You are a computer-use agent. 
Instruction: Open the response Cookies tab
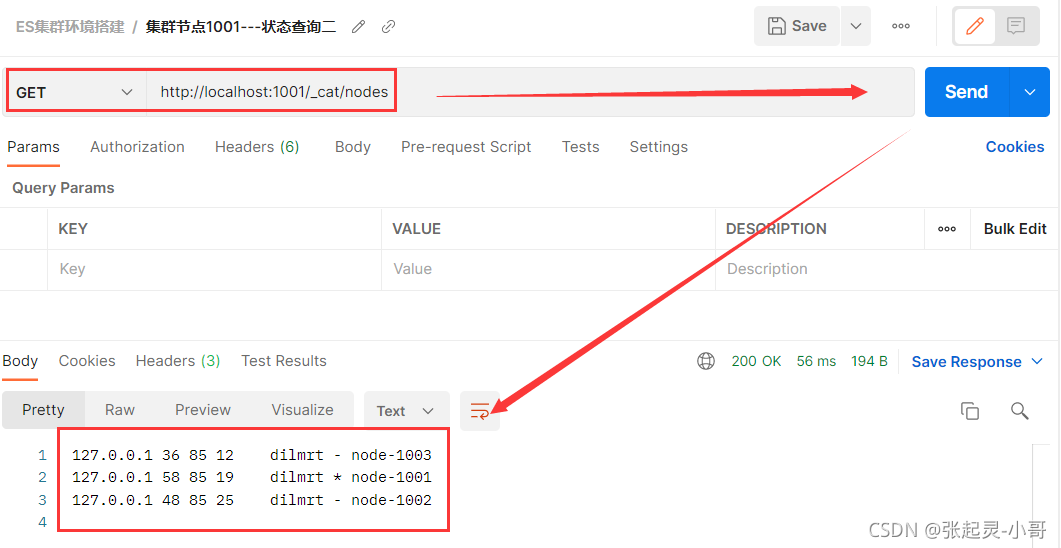click(87, 361)
